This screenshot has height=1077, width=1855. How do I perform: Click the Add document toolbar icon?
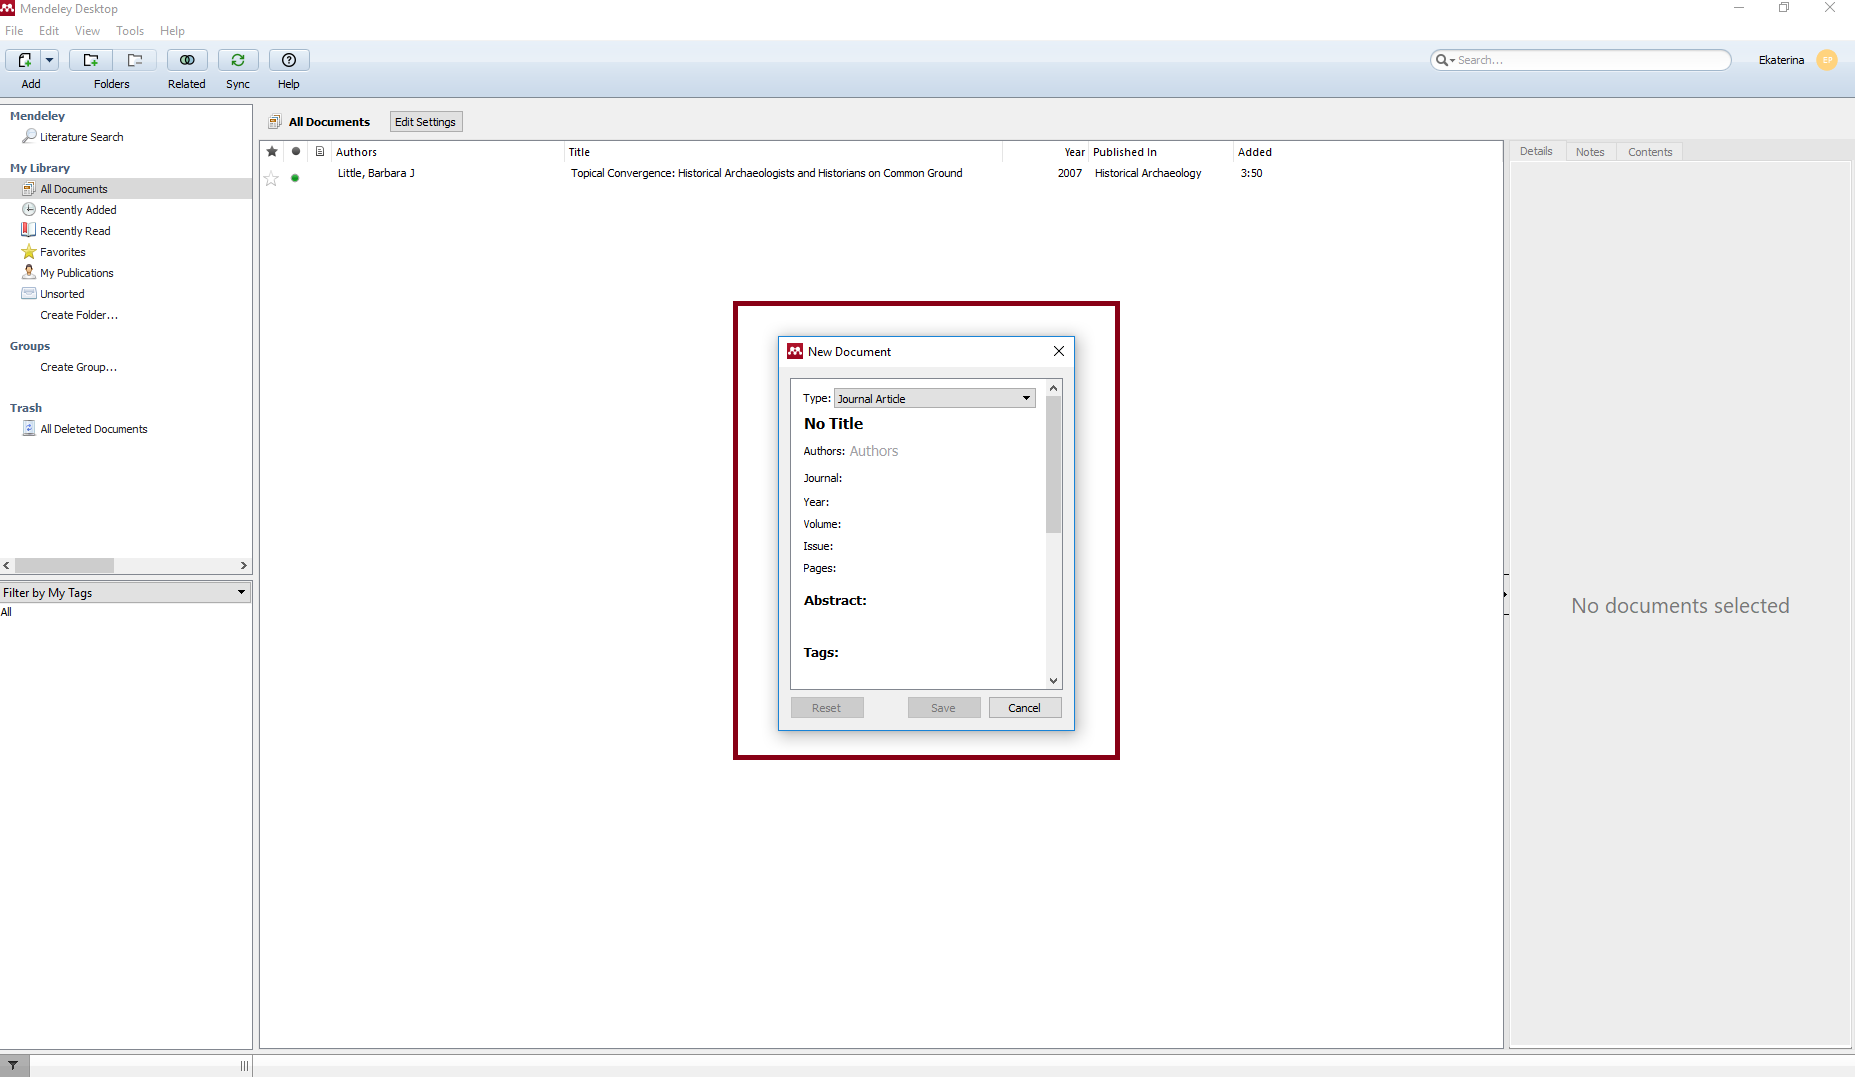[x=24, y=60]
